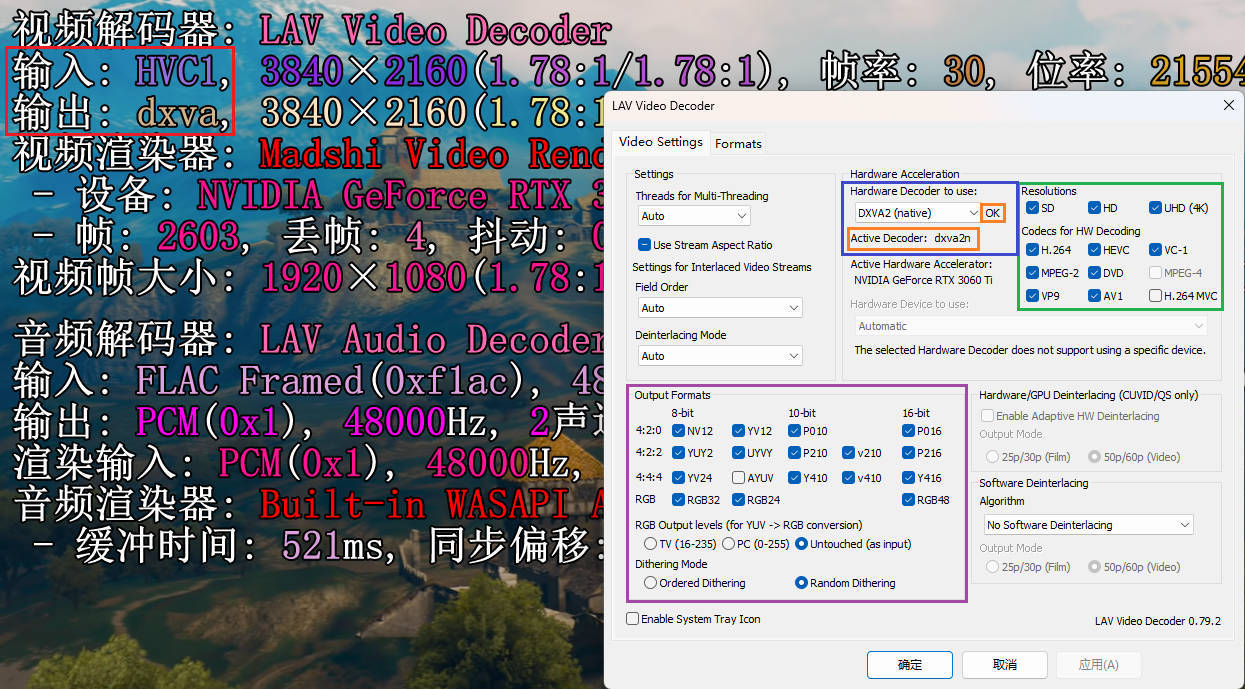Open Software Deinterlacing Algorithm dropdown
Image resolution: width=1245 pixels, height=689 pixels.
(x=1089, y=525)
